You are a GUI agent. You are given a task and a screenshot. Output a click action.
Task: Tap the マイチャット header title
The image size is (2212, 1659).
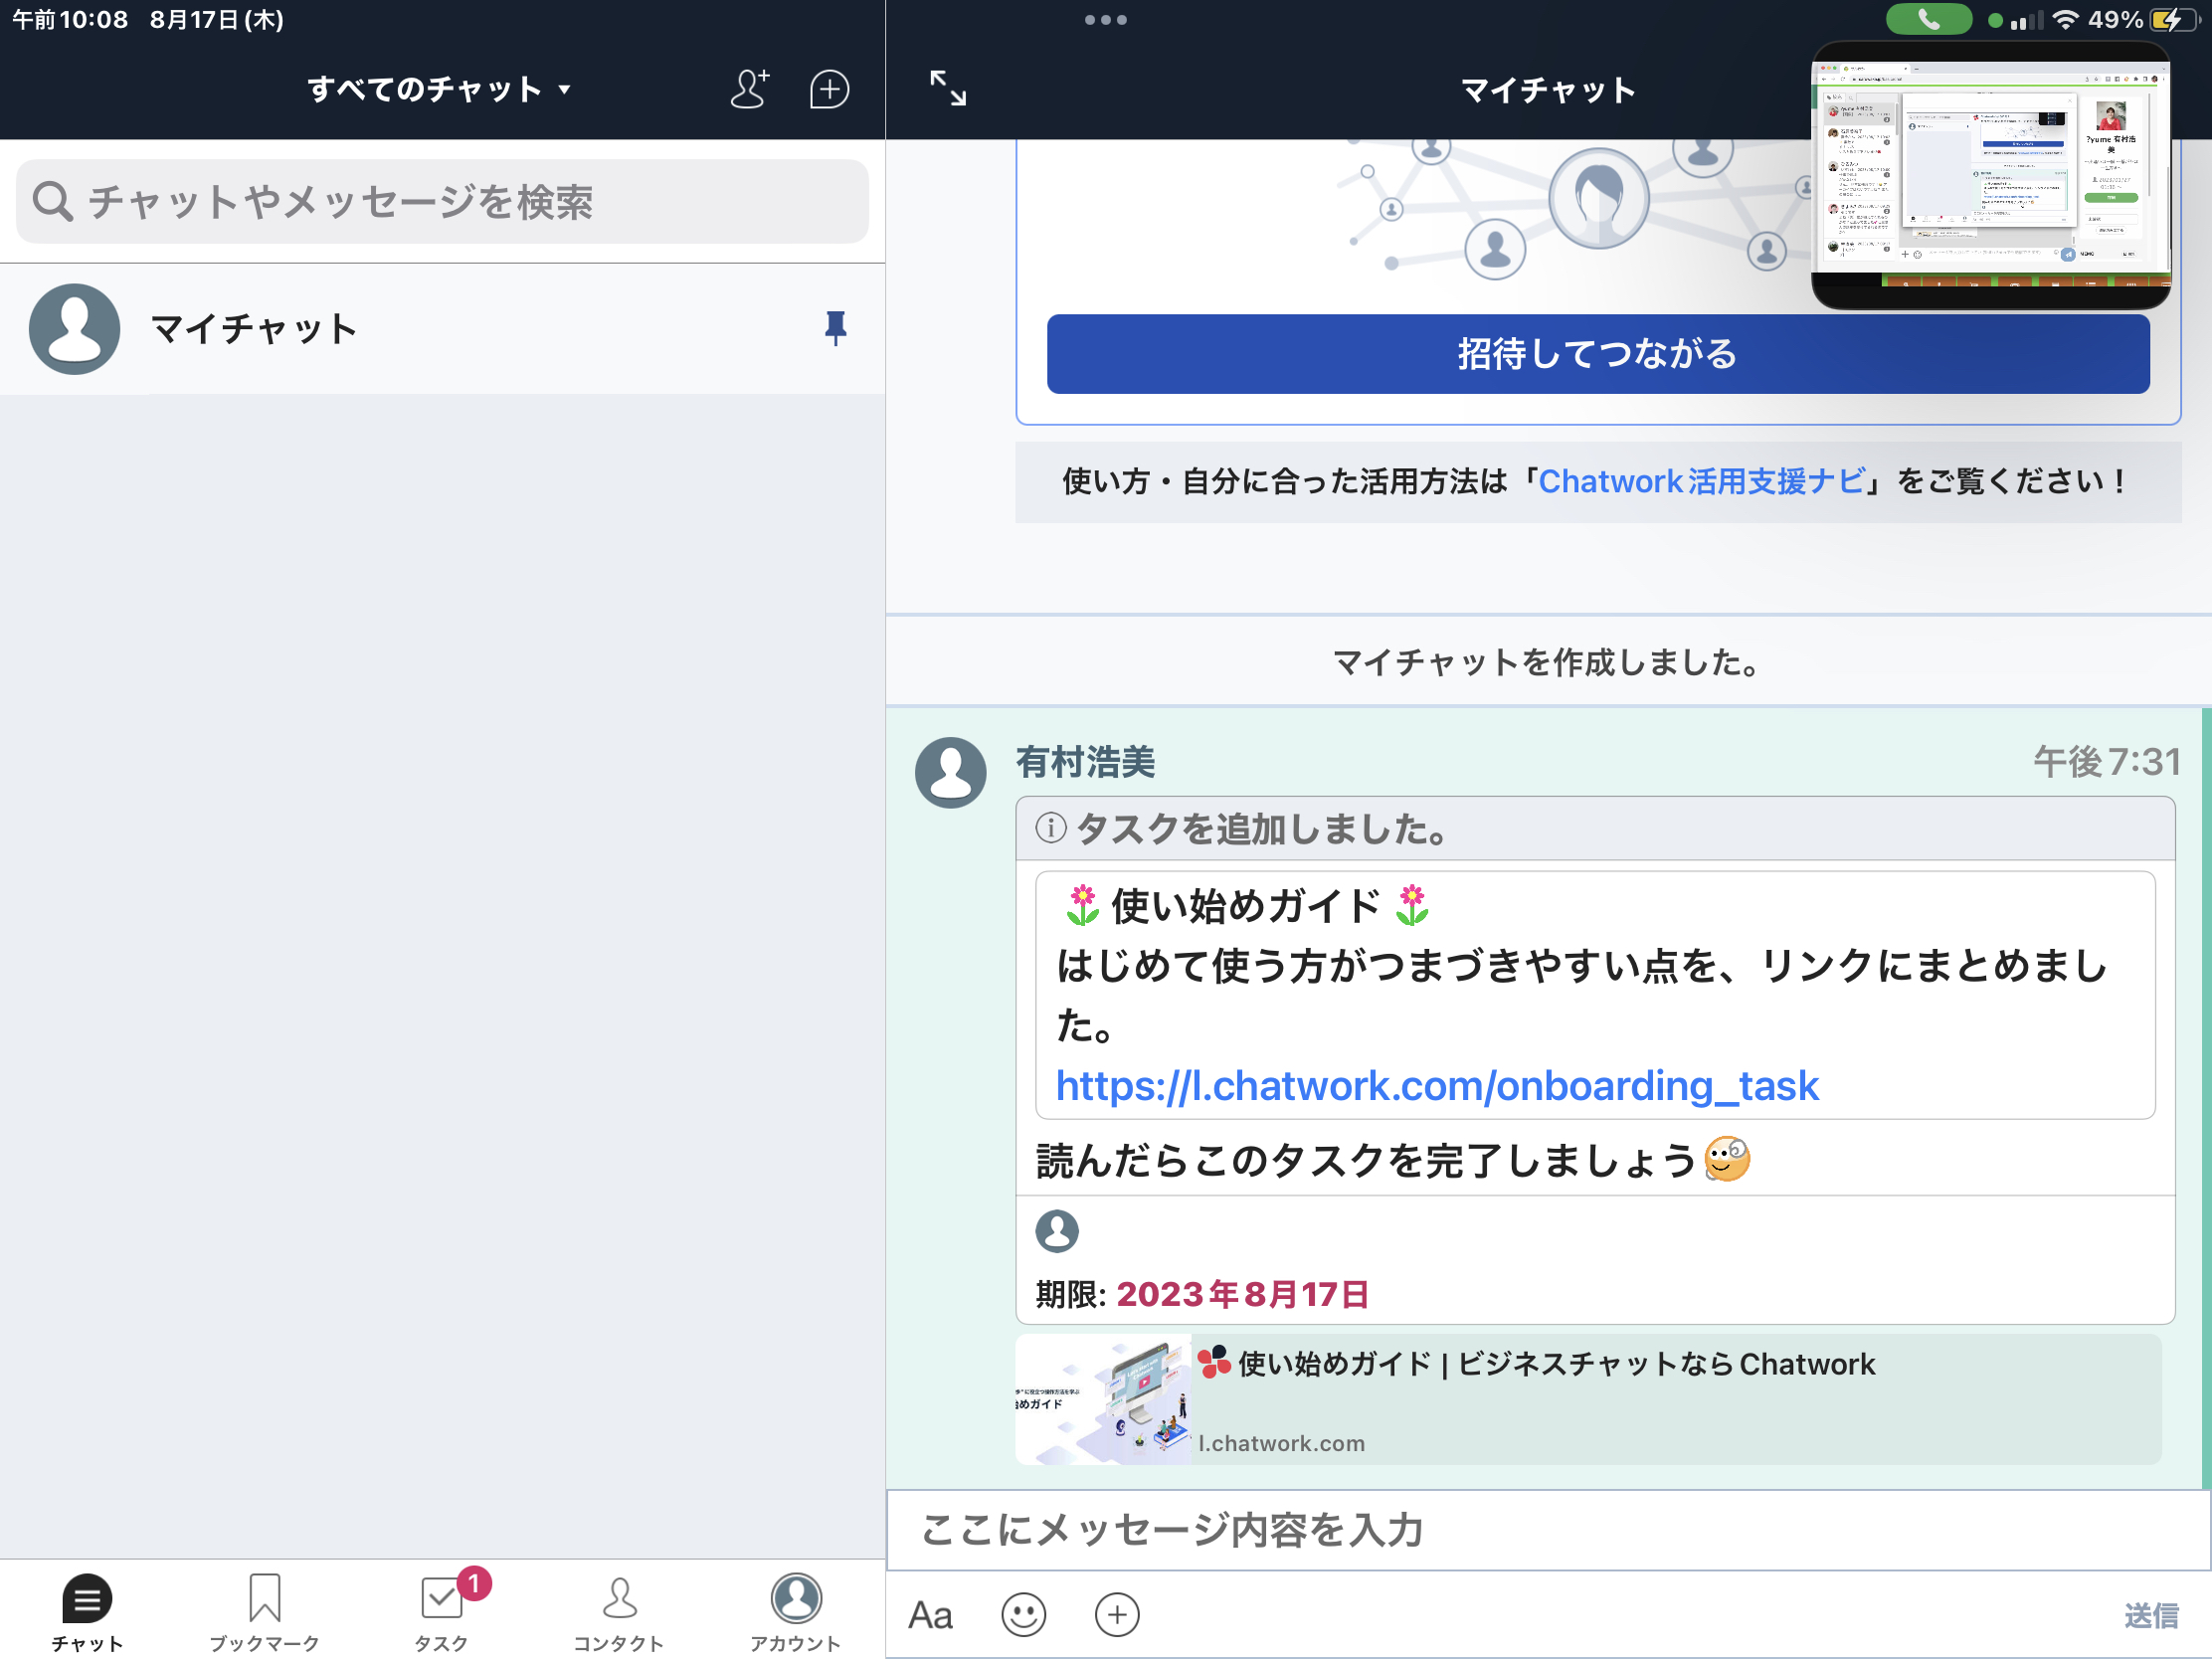coord(1548,90)
